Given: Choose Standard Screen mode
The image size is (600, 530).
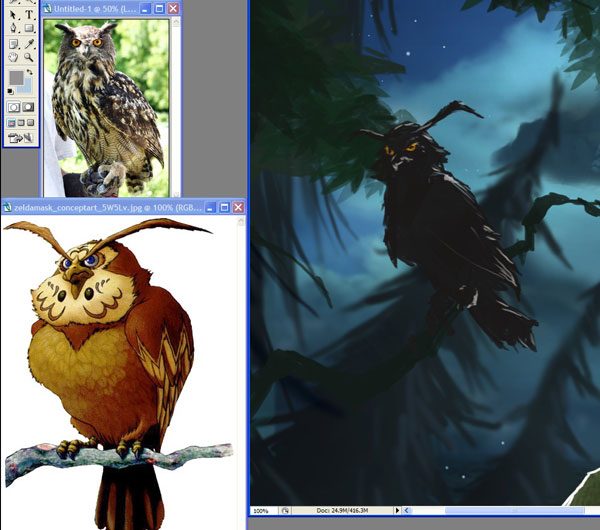Looking at the screenshot, I should (11, 123).
